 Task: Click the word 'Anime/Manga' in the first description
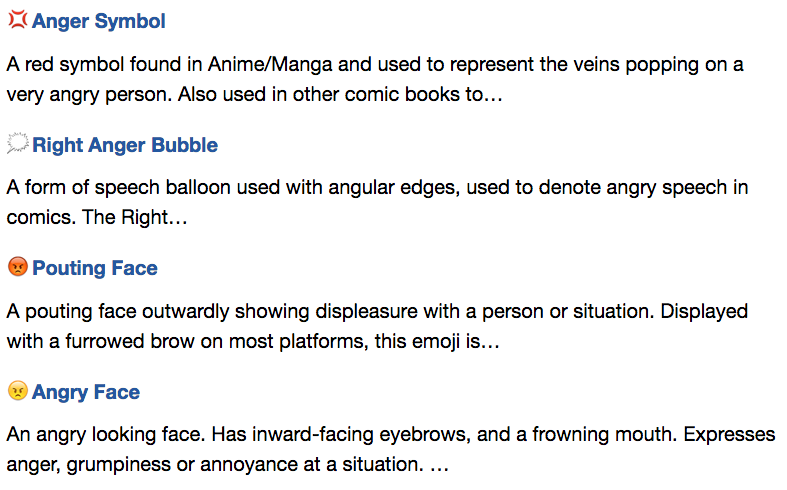click(x=270, y=65)
